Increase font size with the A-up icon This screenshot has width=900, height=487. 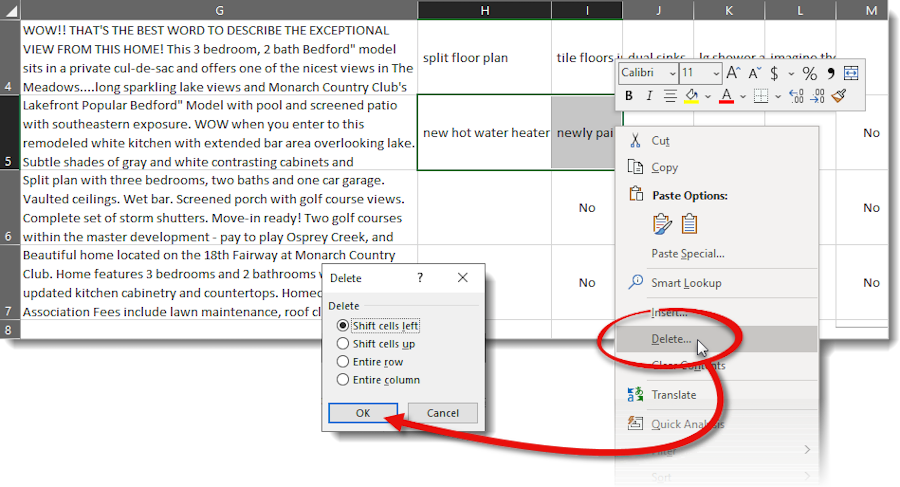[x=733, y=73]
